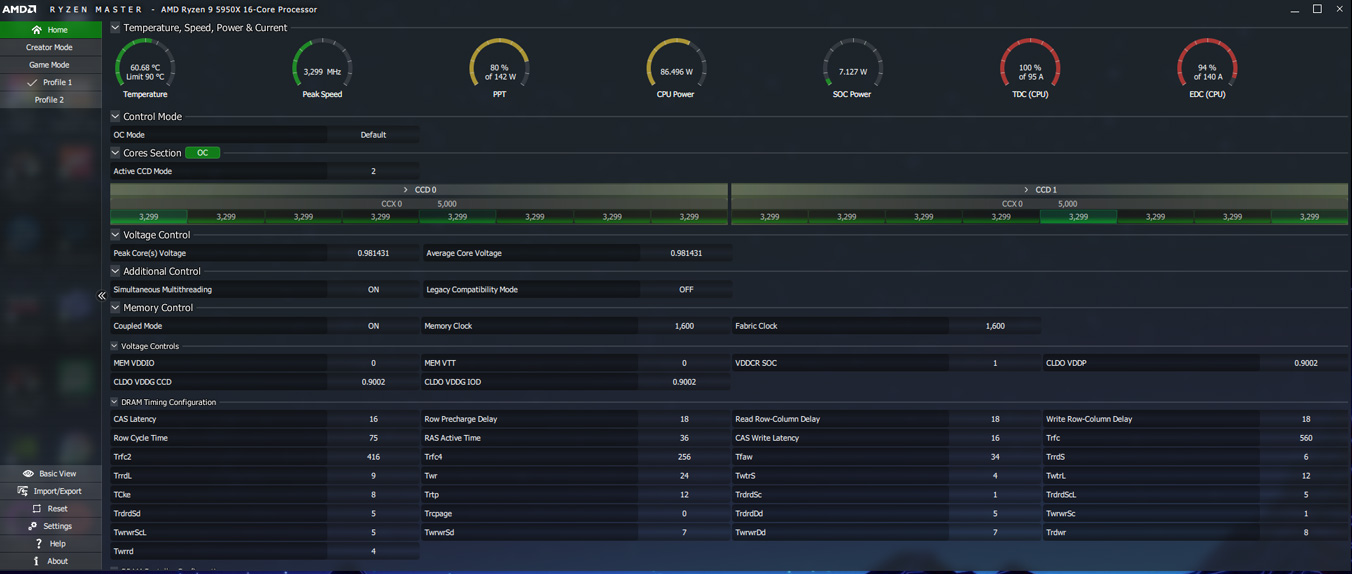This screenshot has width=1352, height=574.
Task: Collapse the Voltage Control section
Action: click(115, 235)
